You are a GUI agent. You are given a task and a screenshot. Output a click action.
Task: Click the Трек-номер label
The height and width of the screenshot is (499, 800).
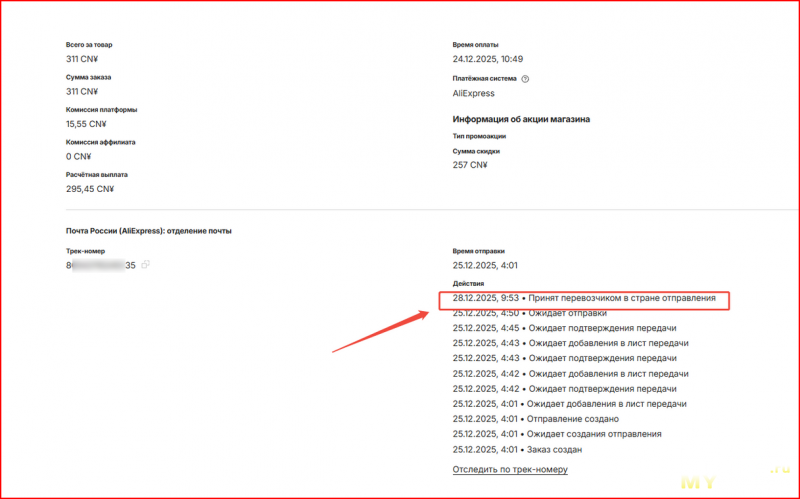tap(85, 251)
